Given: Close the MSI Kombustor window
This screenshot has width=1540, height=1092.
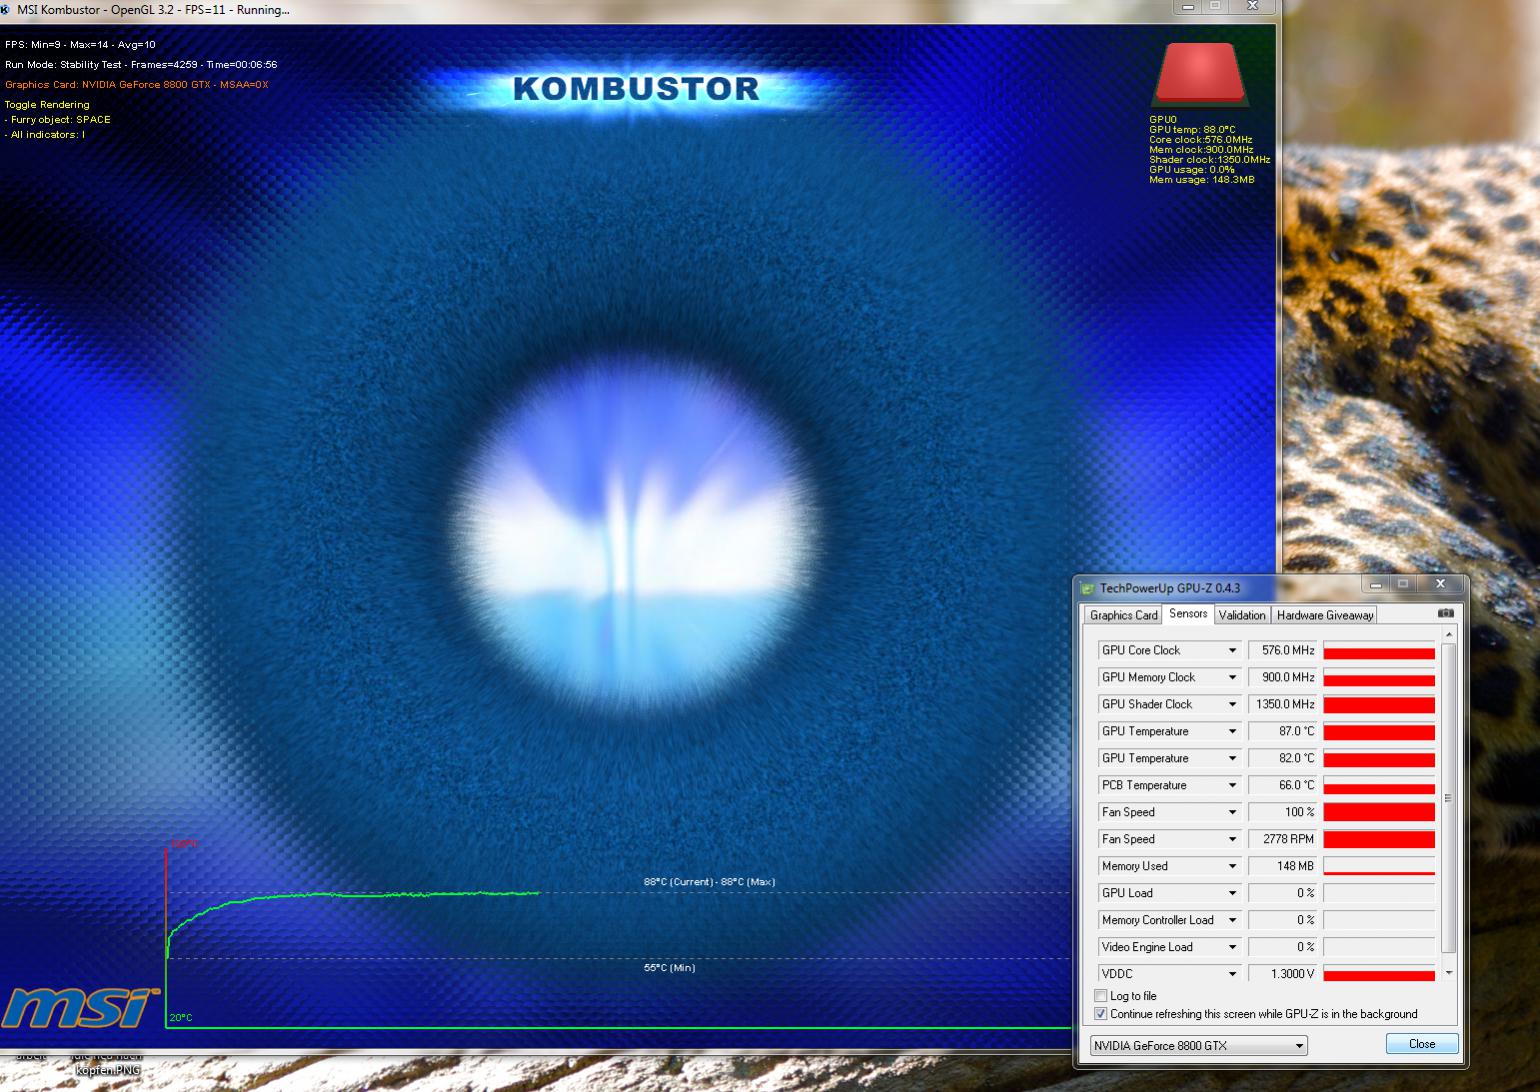Looking at the screenshot, I should click(x=1253, y=6).
